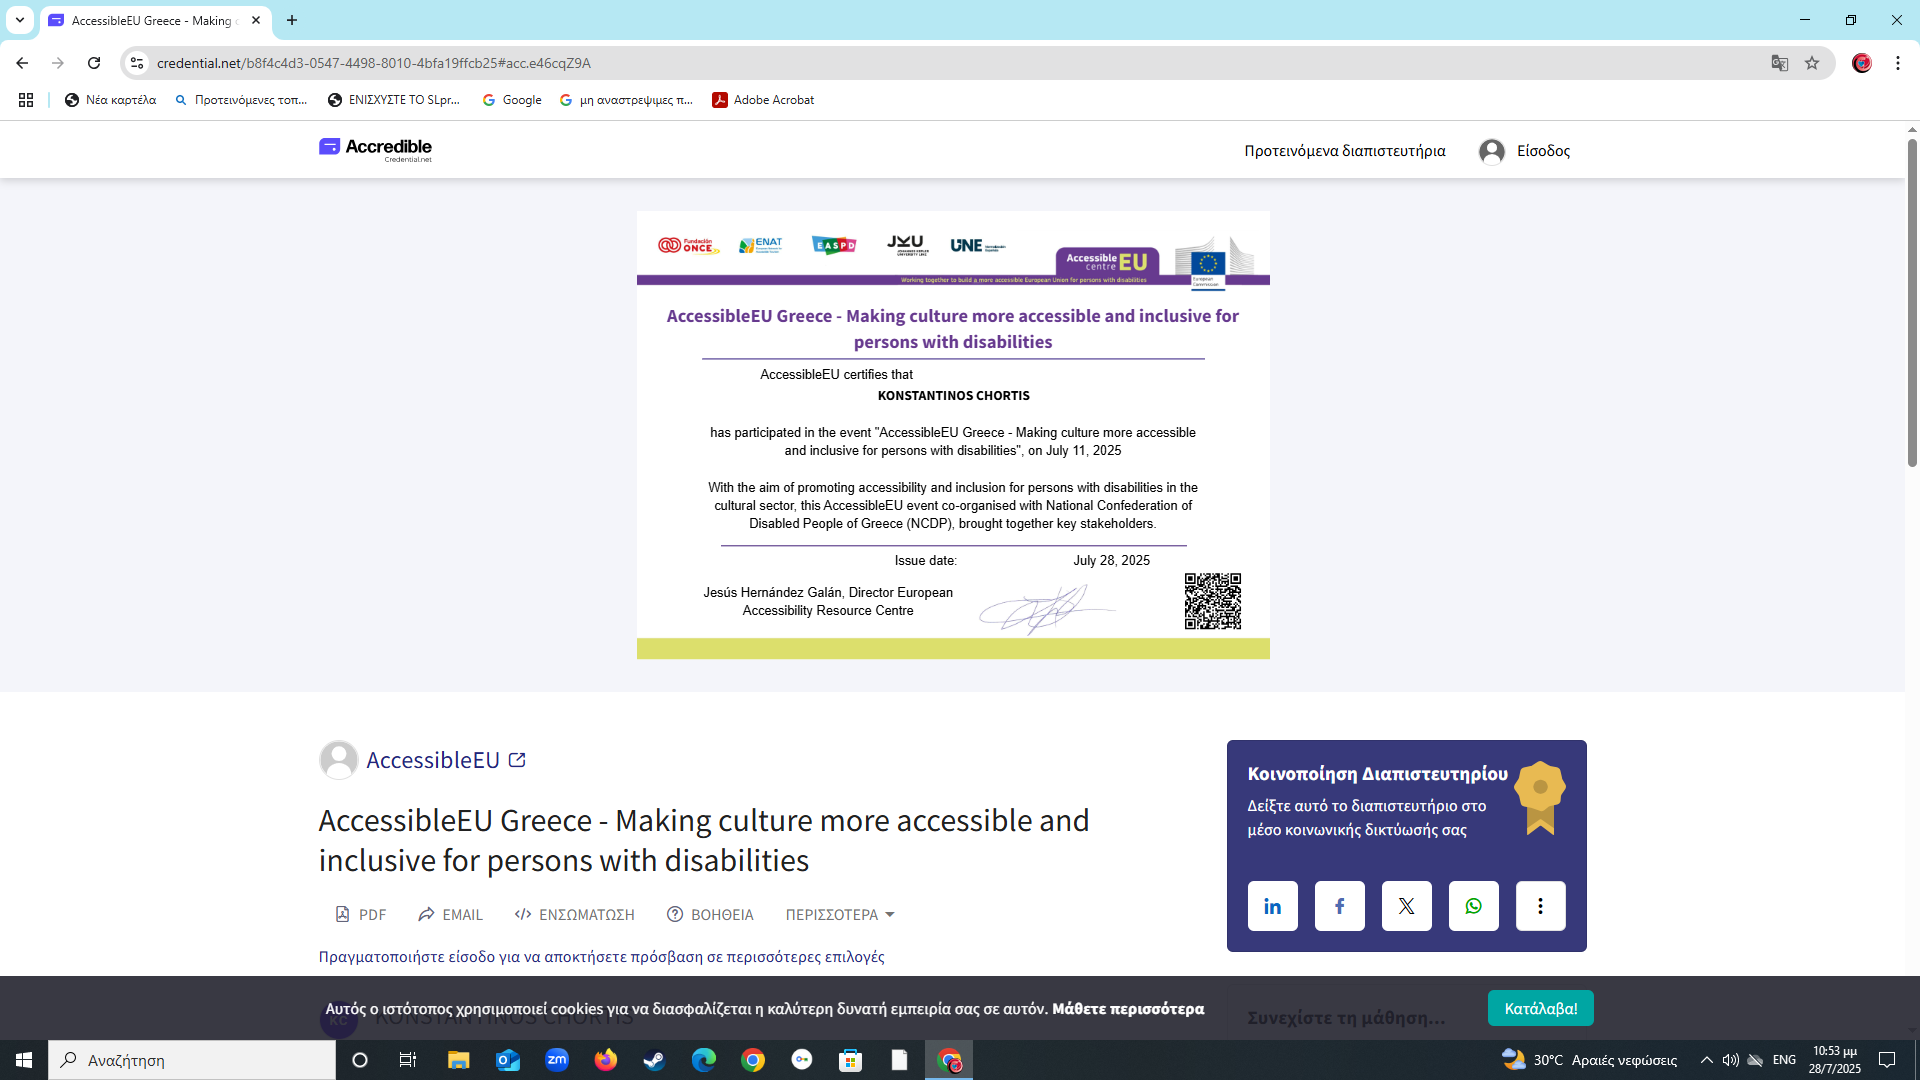The width and height of the screenshot is (1920, 1080).
Task: Open weather widget 30°C
Action: [x=1589, y=1060]
